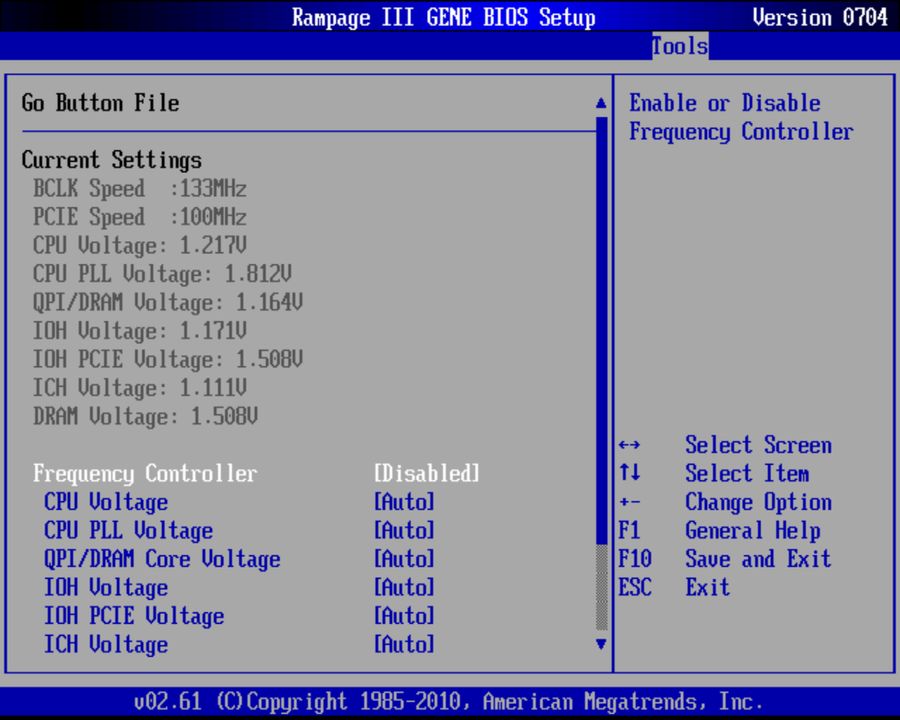Click the scroll down arrow

point(601,644)
